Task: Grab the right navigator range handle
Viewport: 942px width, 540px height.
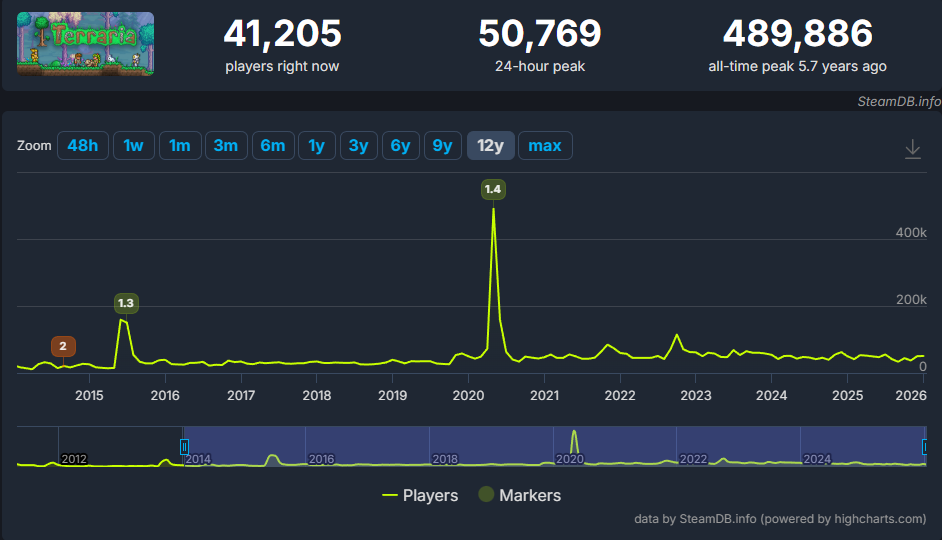Action: pos(925,446)
